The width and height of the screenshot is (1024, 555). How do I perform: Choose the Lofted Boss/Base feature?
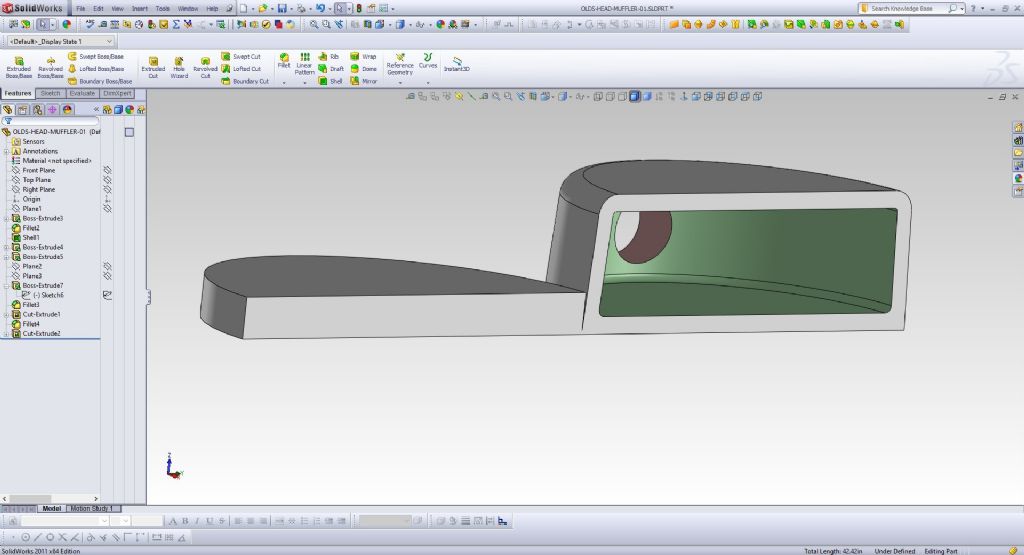pyautogui.click(x=95, y=69)
